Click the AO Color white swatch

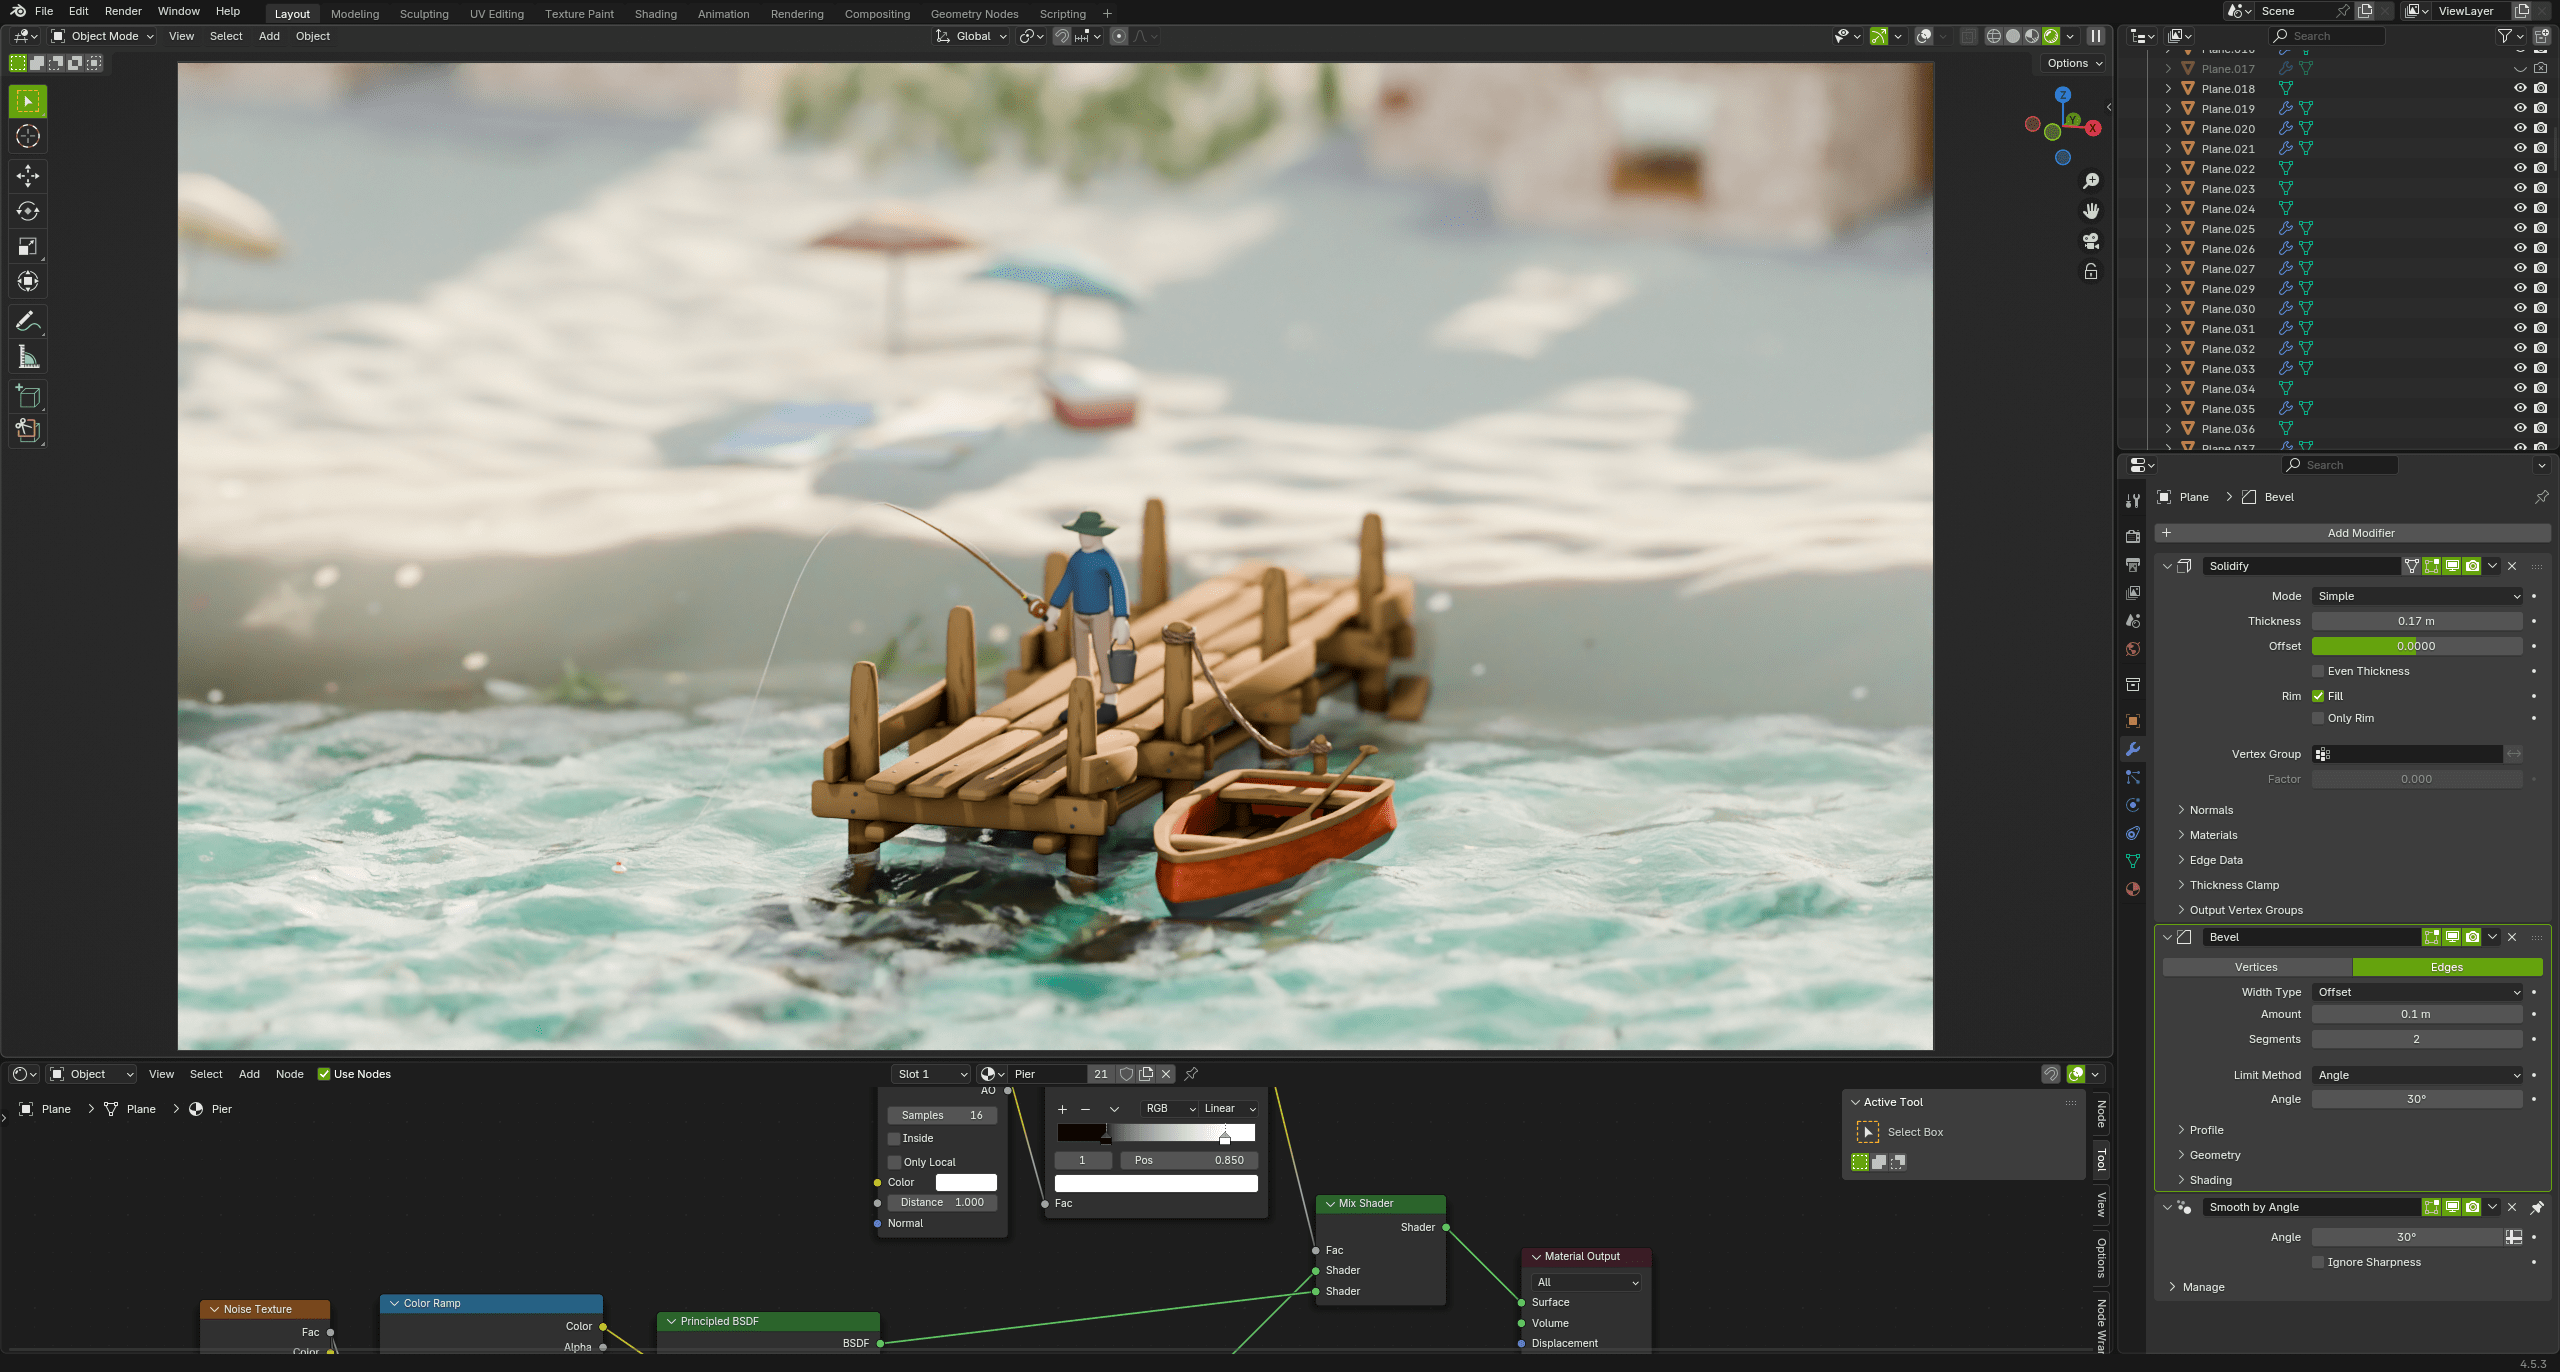pos(965,1182)
